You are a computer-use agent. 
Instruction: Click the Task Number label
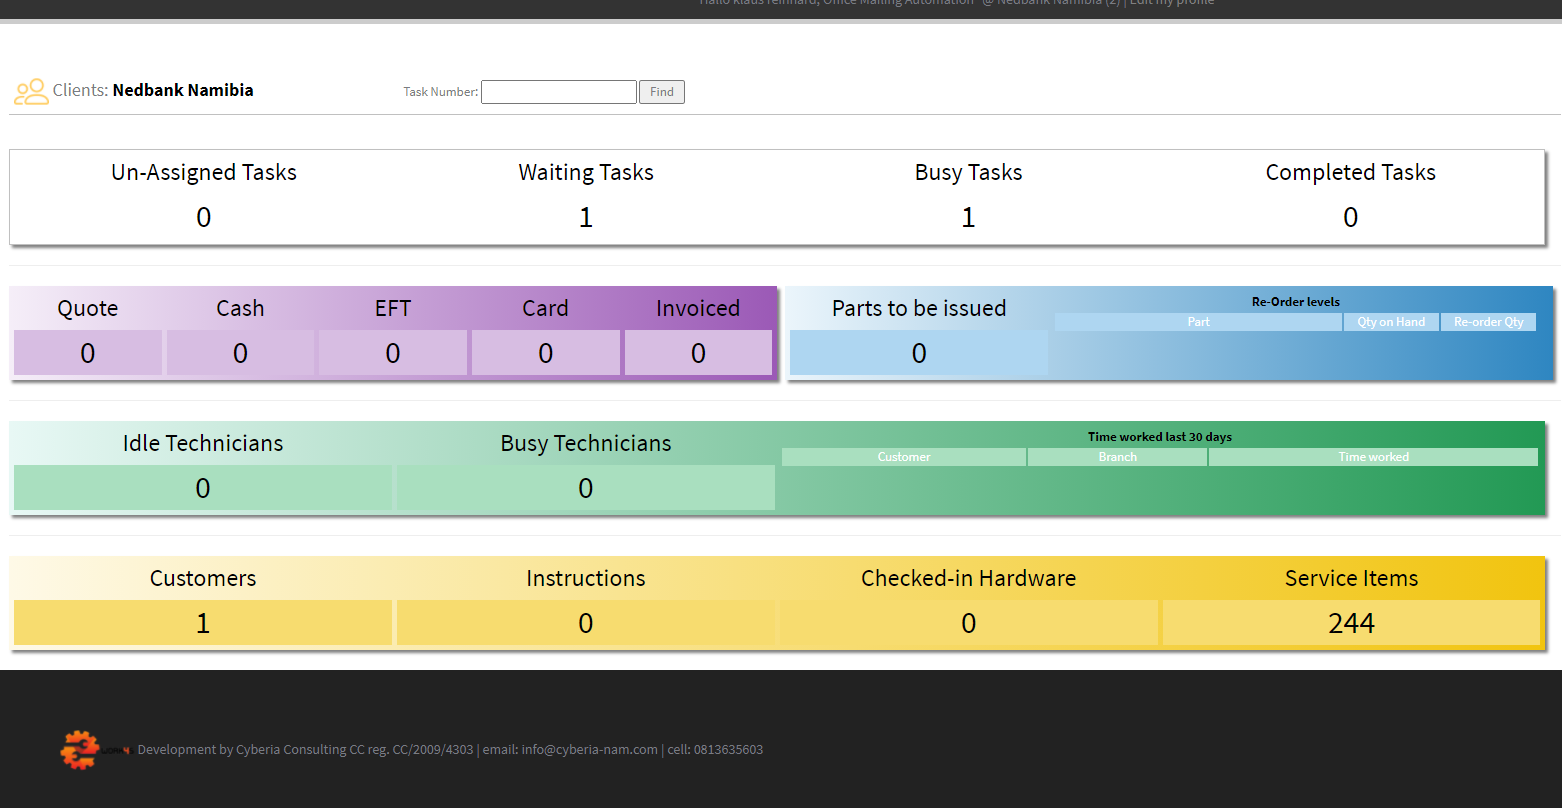coord(440,92)
